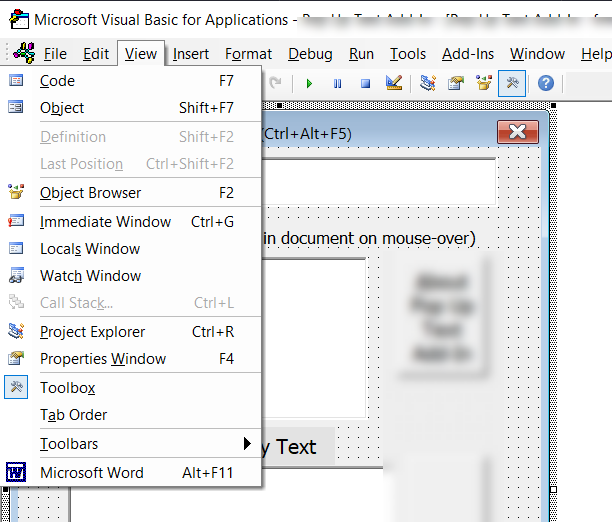This screenshot has height=522, width=612.
Task: Click the userform title bar caption
Action: click(x=306, y=134)
